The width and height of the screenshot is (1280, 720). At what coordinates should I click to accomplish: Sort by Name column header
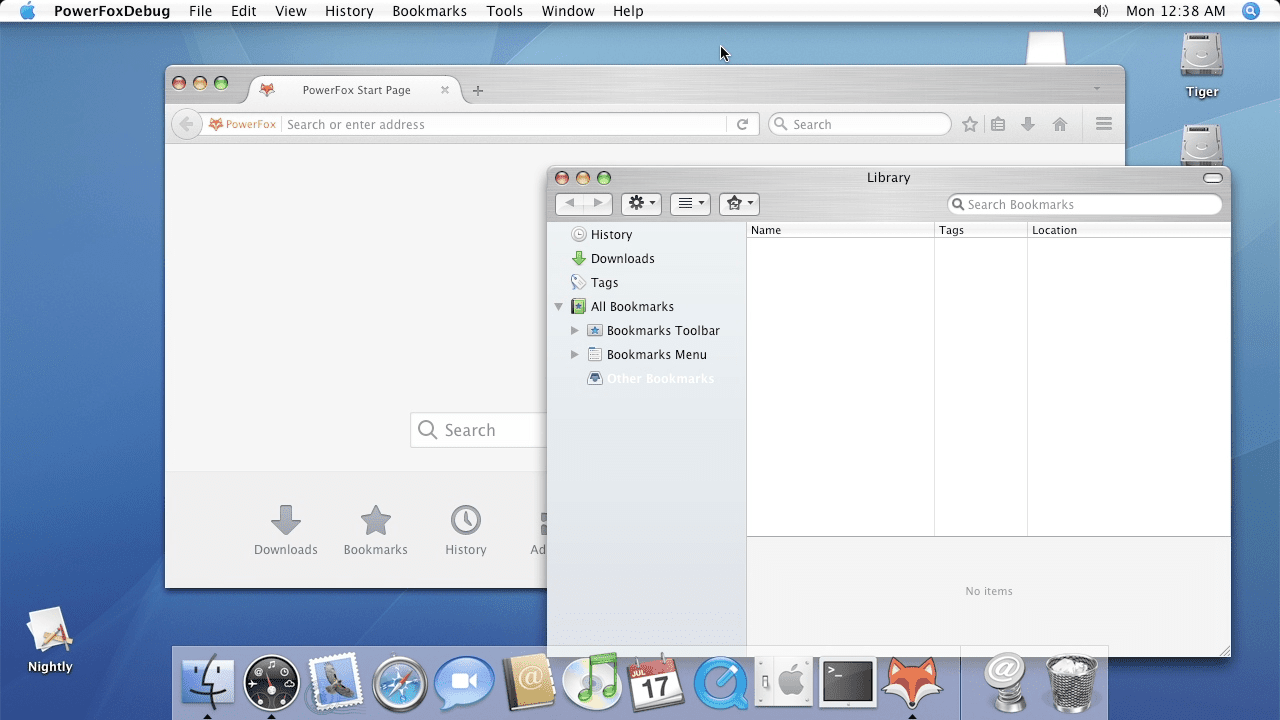[840, 230]
